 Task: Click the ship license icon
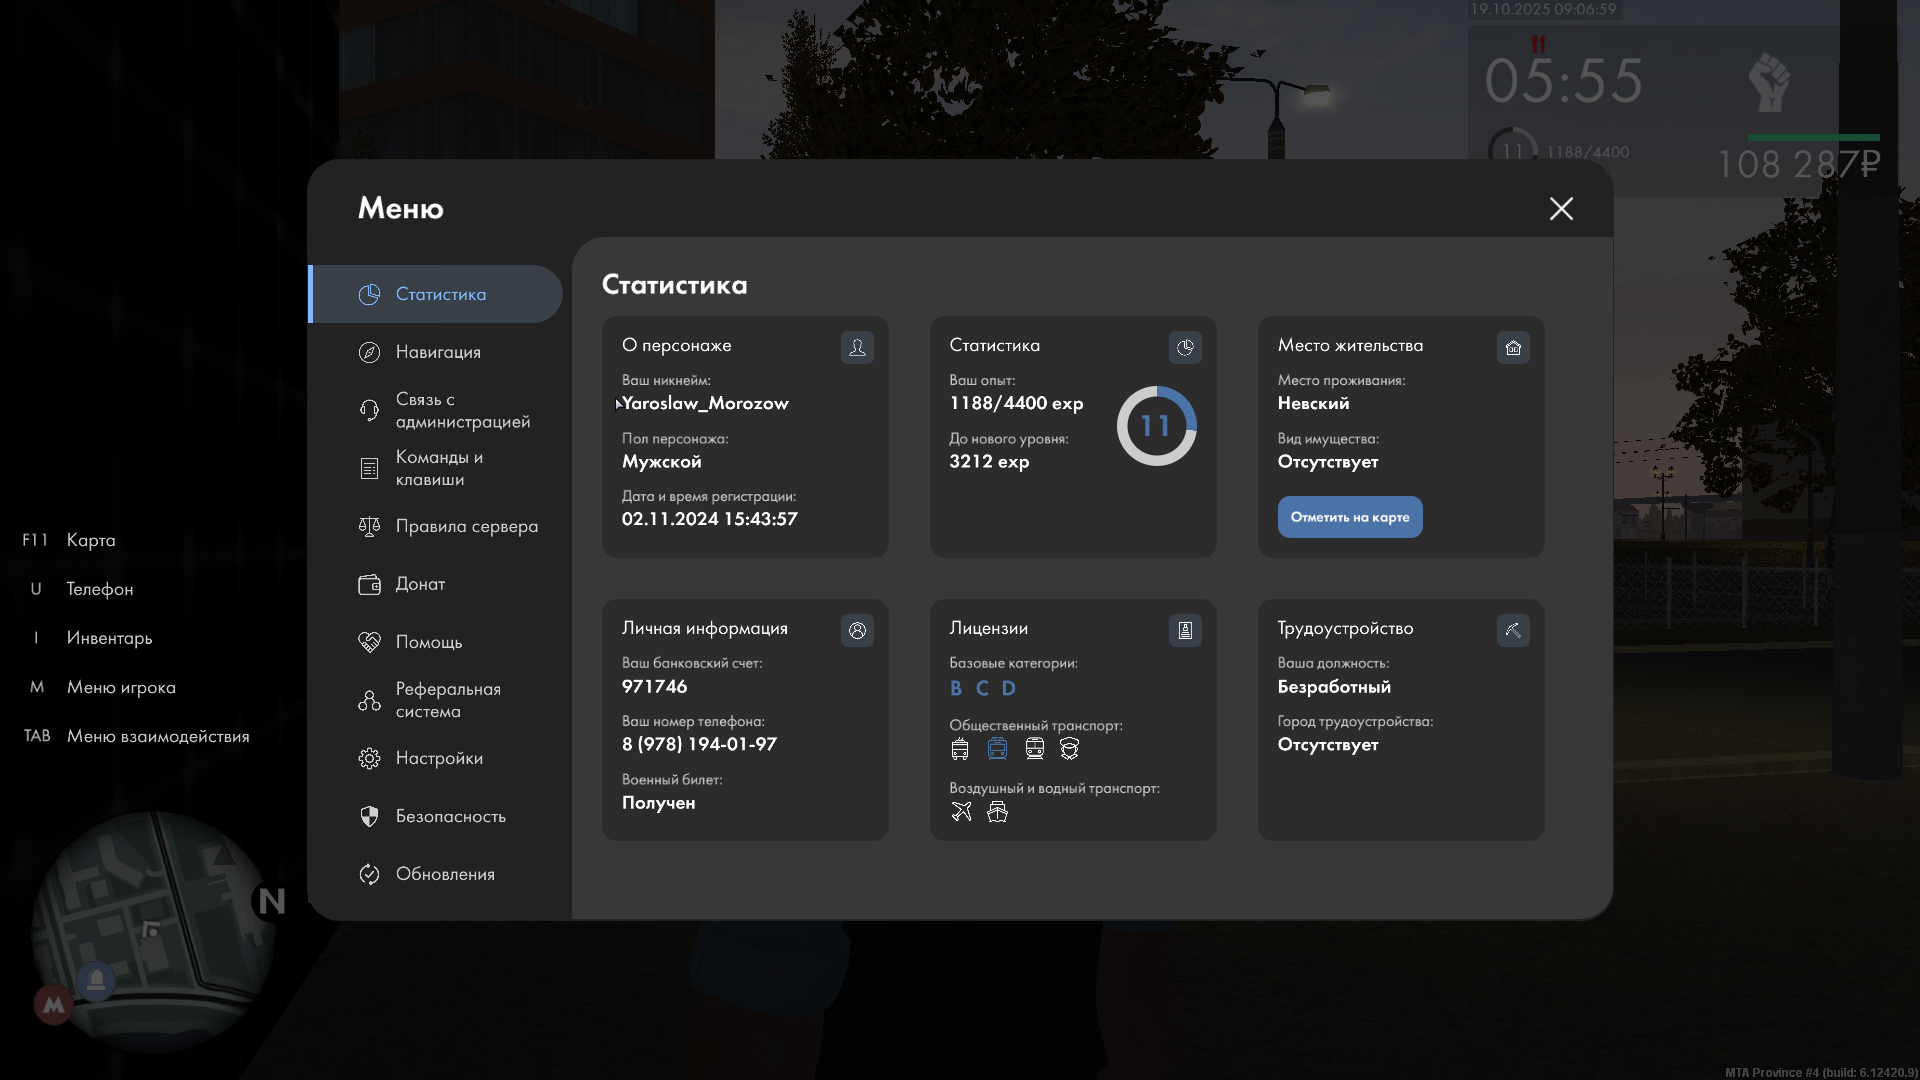(997, 811)
